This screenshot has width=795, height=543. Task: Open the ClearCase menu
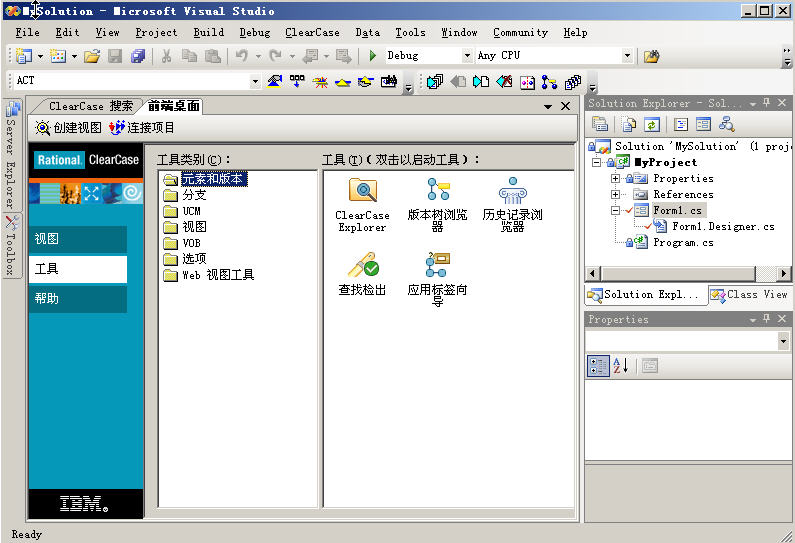pos(312,32)
